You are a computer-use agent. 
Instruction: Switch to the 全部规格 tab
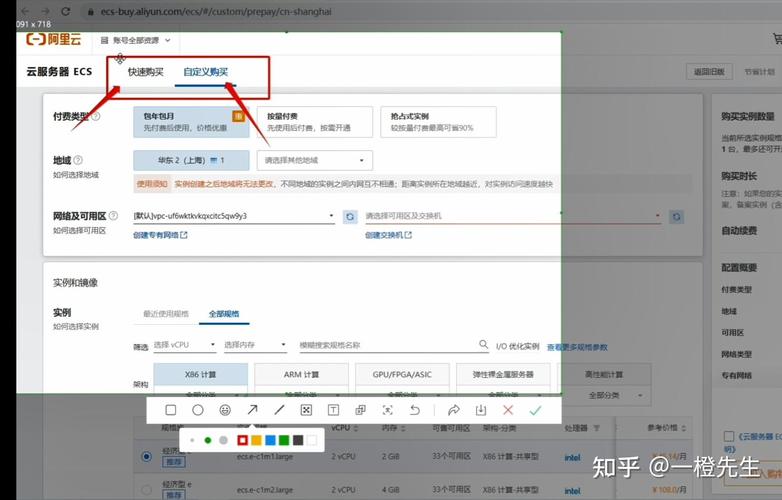pos(224,314)
